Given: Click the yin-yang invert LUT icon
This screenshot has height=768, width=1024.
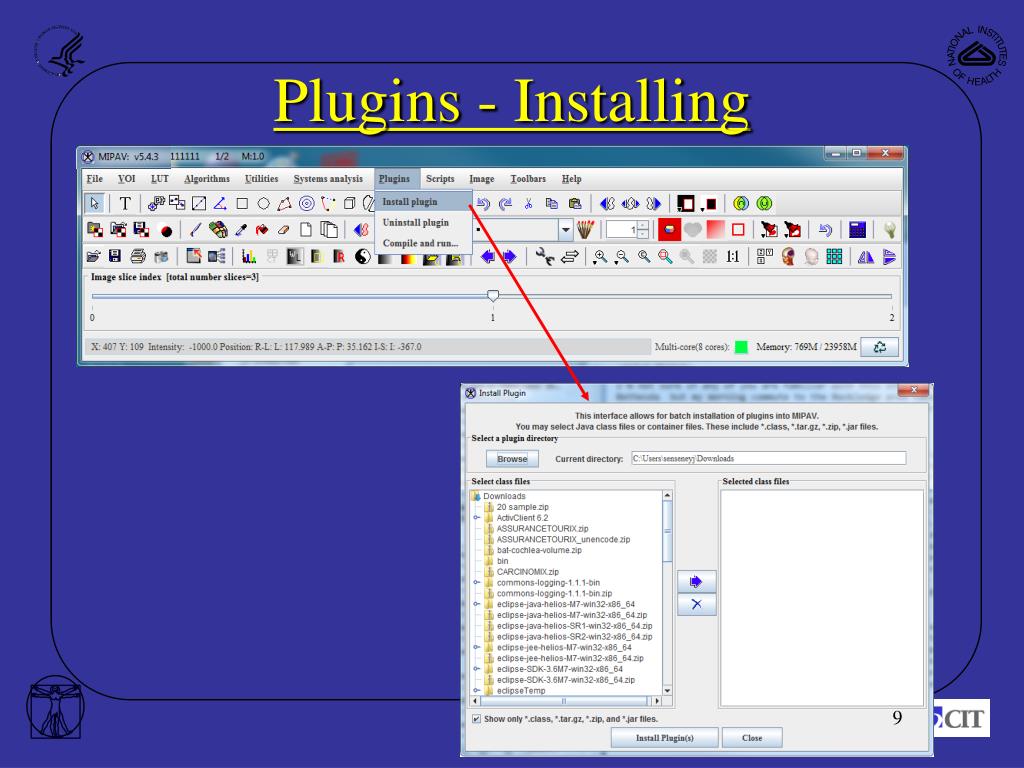Looking at the screenshot, I should coord(362,257).
